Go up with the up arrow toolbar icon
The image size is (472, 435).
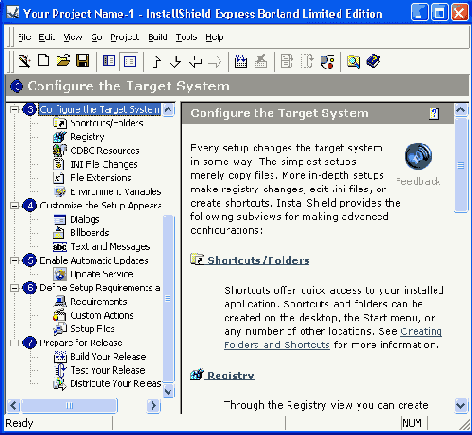point(157,62)
